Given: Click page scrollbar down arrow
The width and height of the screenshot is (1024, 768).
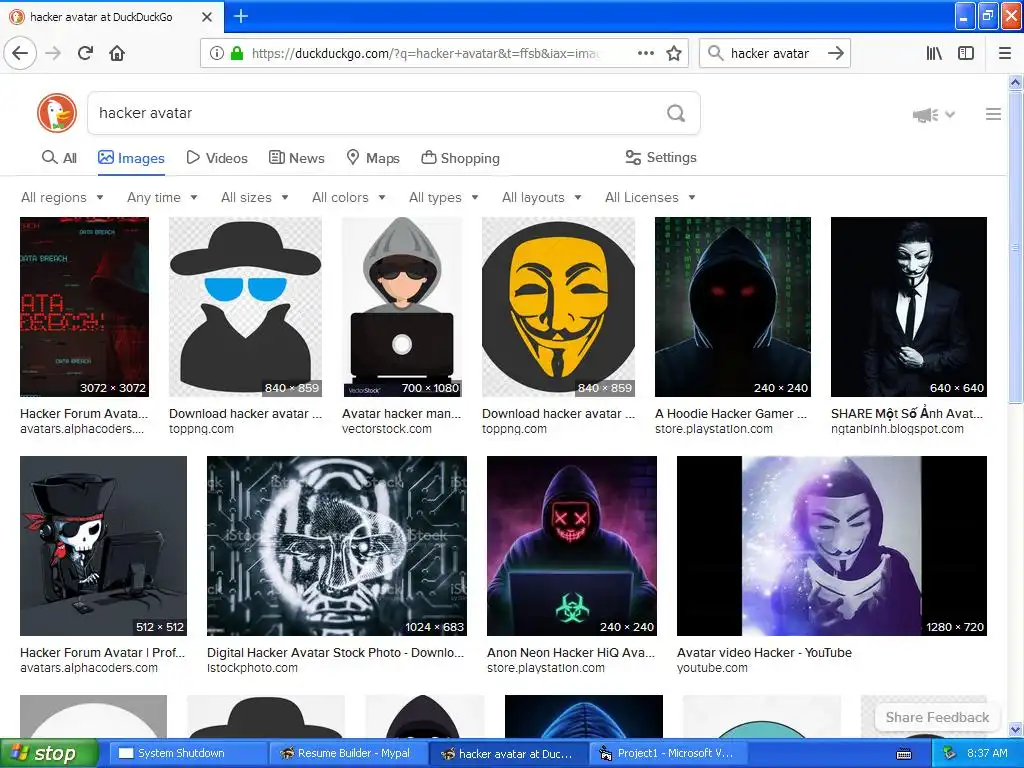Looking at the screenshot, I should 1016,729.
